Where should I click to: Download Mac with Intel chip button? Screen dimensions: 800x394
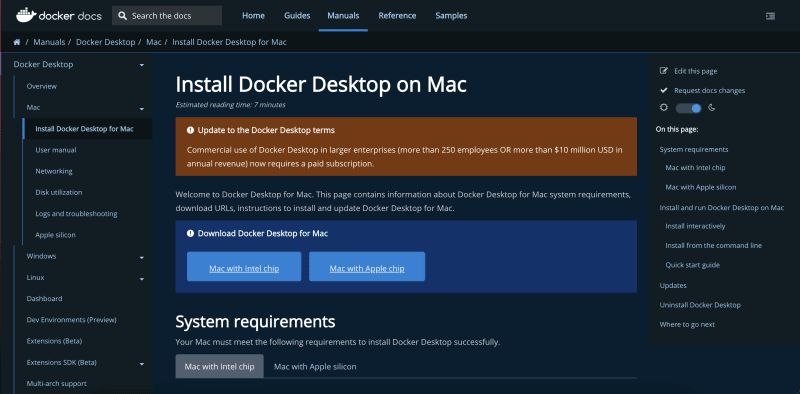pos(244,266)
